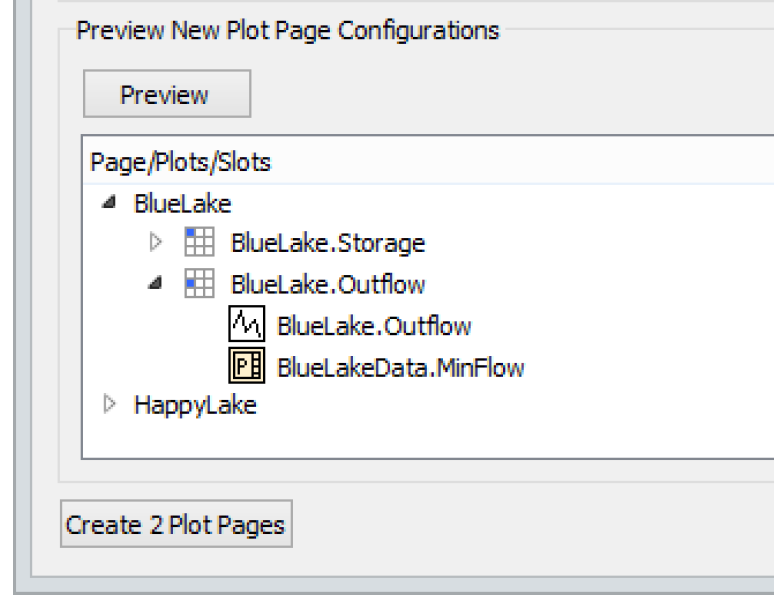The image size is (775, 596).
Task: Collapse the BlueLake.Outflow plot node
Action: [x=156, y=284]
